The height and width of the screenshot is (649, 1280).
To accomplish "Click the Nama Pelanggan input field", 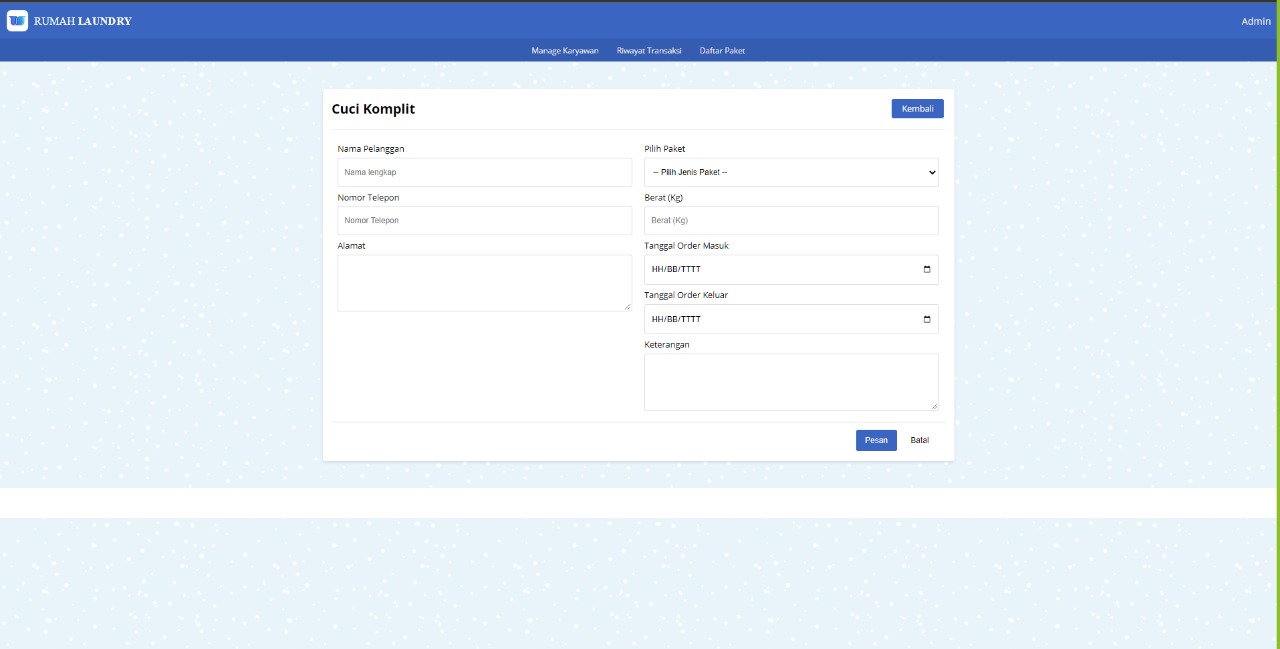I will coord(484,171).
